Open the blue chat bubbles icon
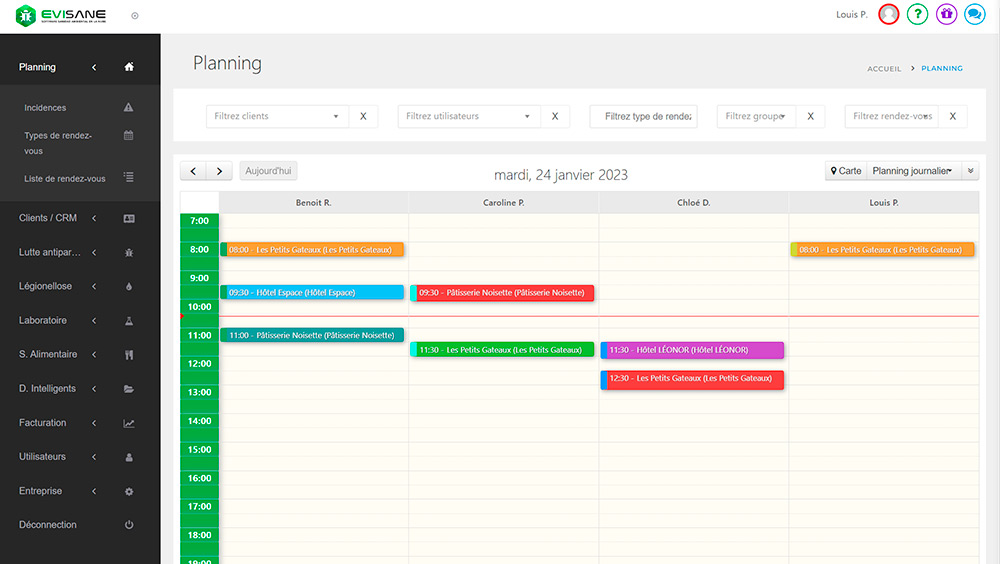 [x=975, y=14]
